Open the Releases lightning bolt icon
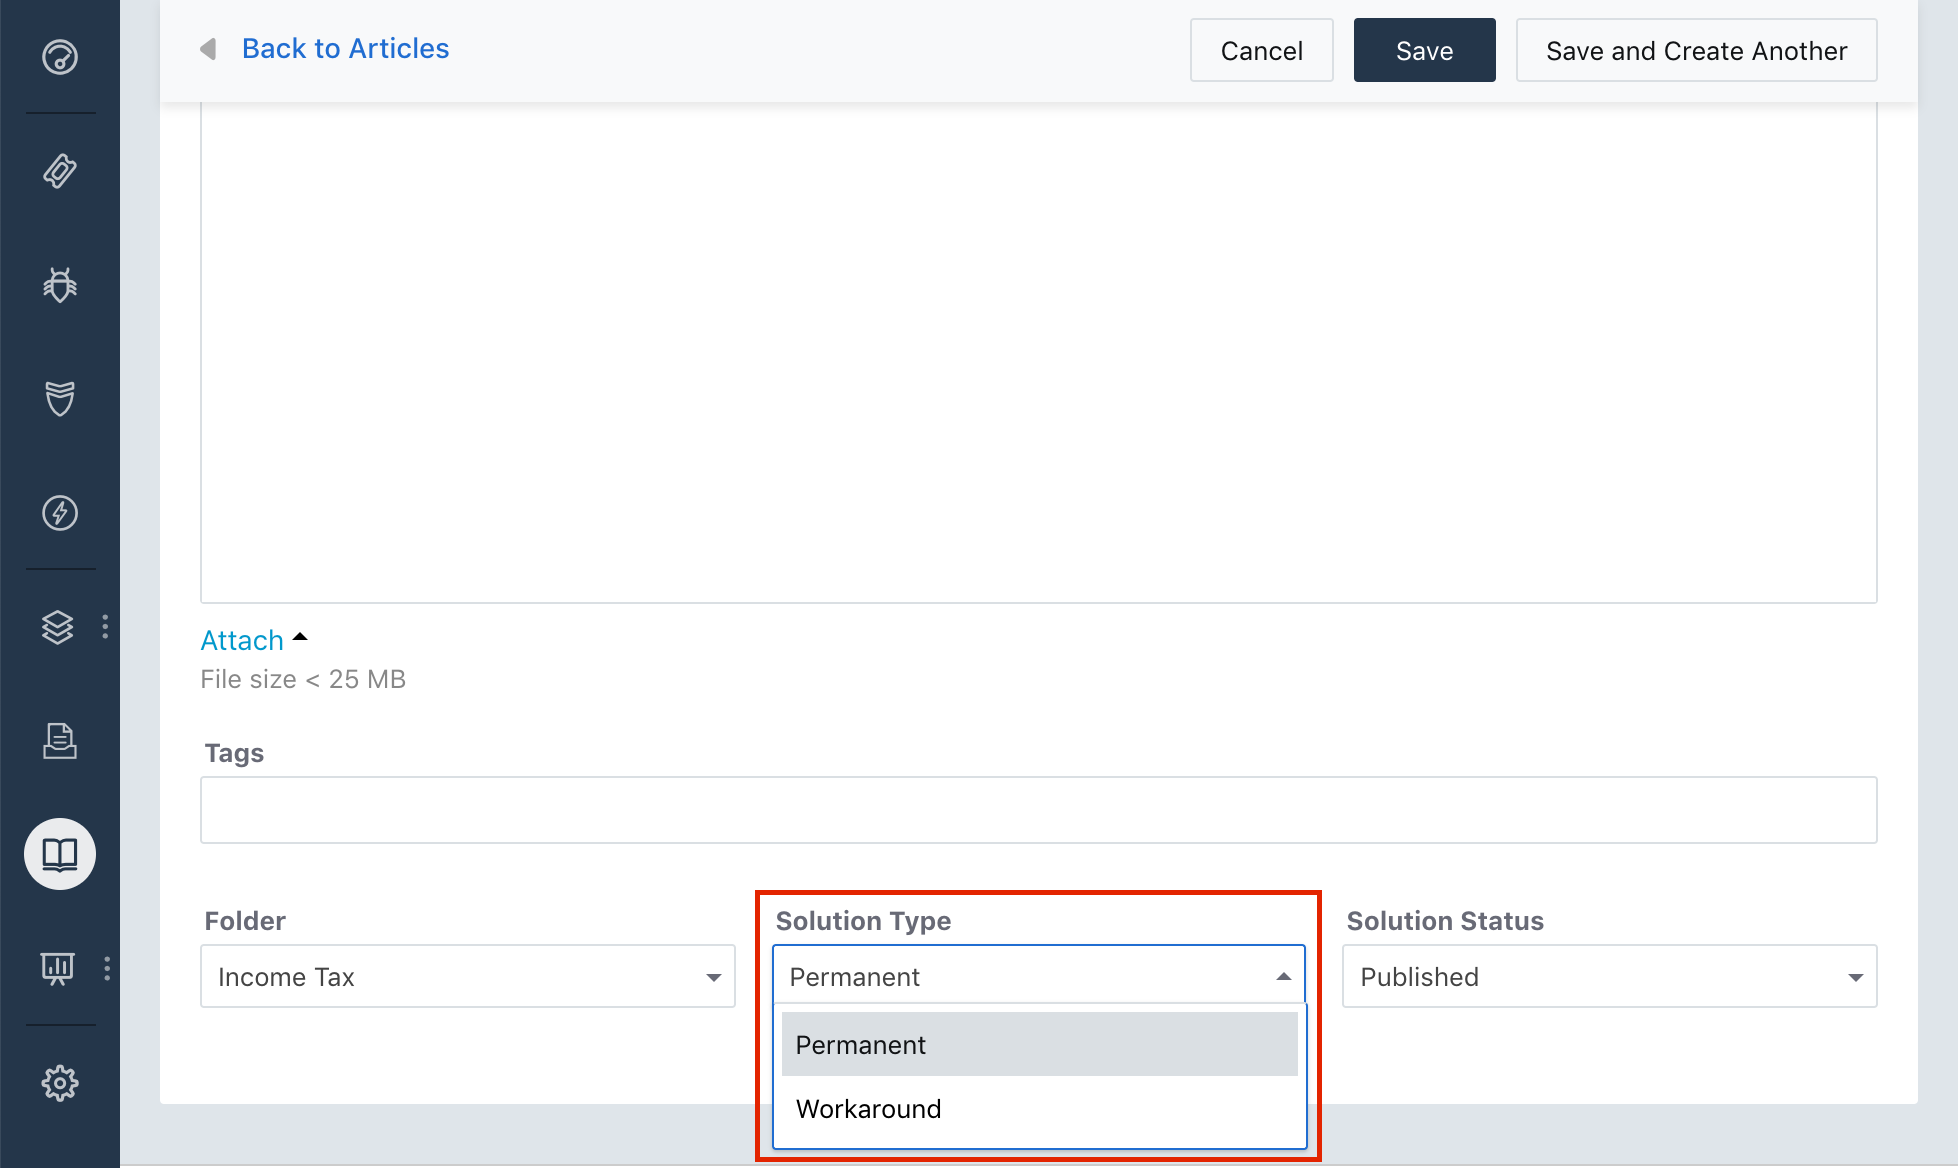Image resolution: width=1958 pixels, height=1168 pixels. tap(60, 513)
